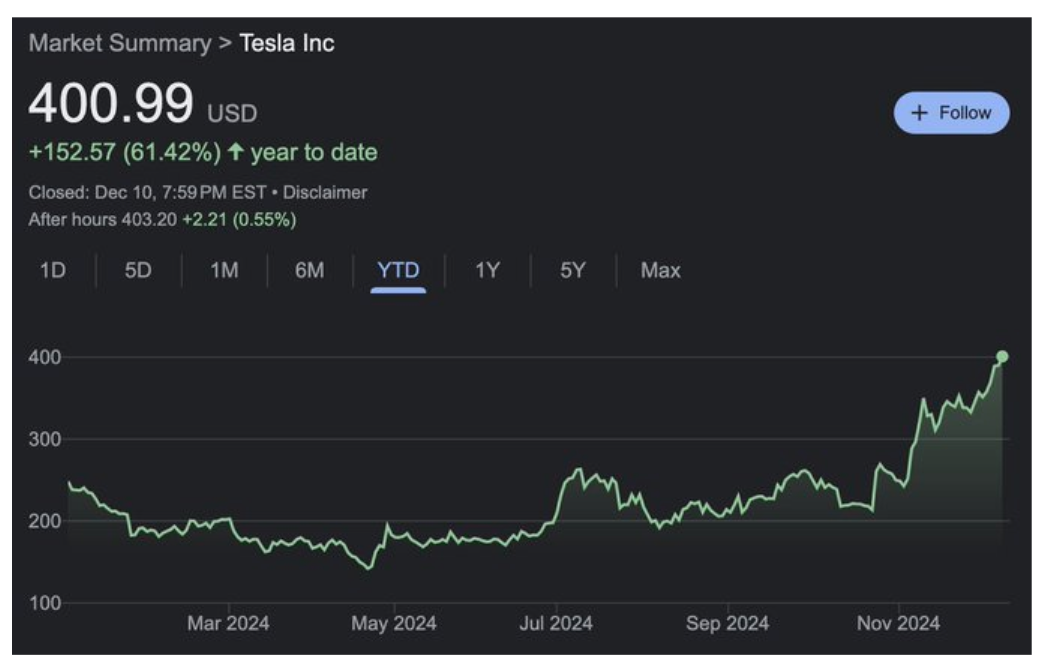1040x662 pixels.
Task: Switch to the 6M chart range
Action: [309, 270]
